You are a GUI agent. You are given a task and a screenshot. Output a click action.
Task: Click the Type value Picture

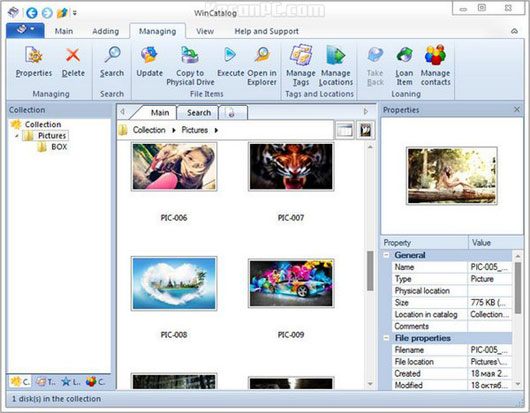tap(490, 279)
